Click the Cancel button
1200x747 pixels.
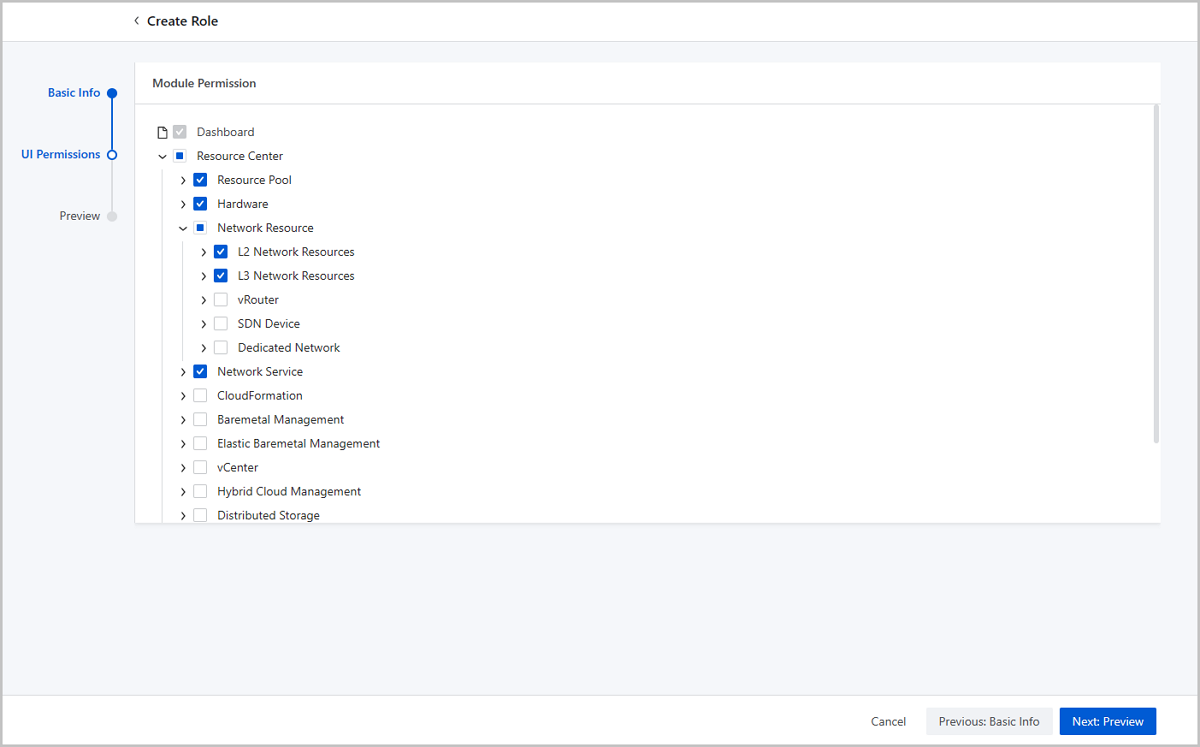point(888,721)
